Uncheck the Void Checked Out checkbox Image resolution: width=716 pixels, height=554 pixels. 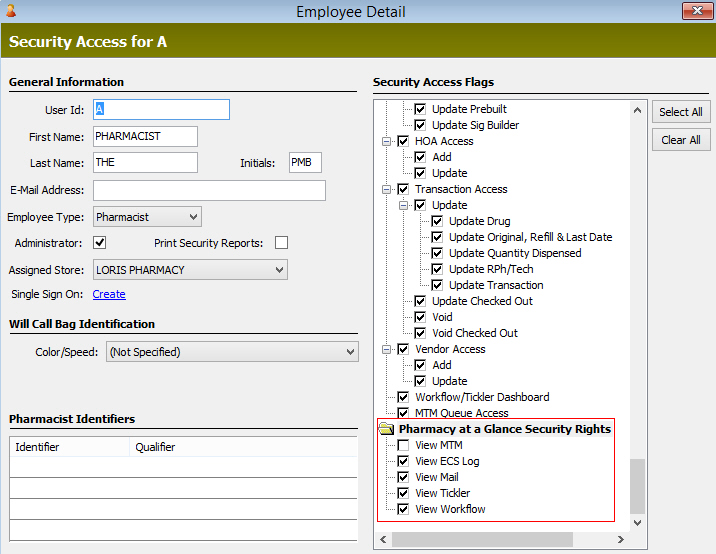420,333
